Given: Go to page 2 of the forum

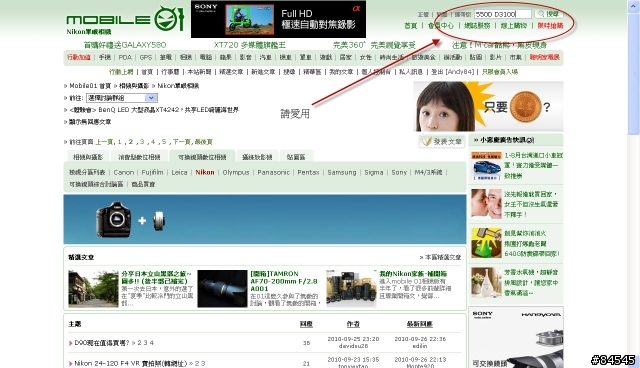Looking at the screenshot, I should [x=131, y=142].
